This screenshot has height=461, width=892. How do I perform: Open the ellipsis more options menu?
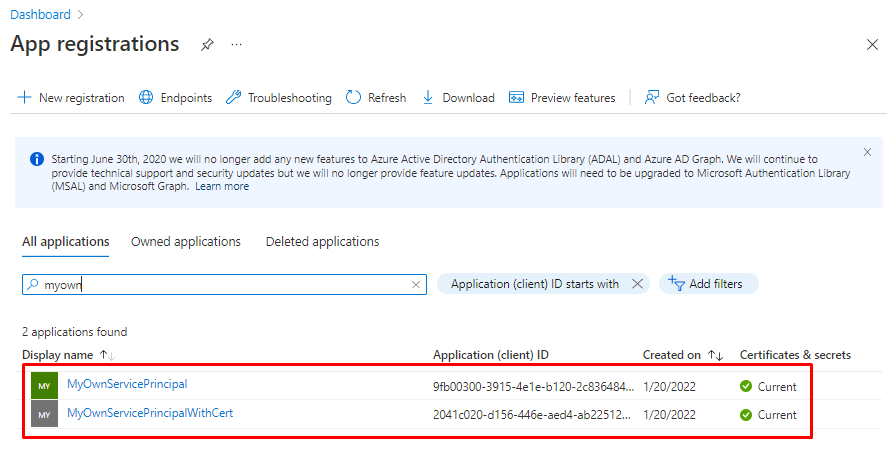(x=237, y=45)
